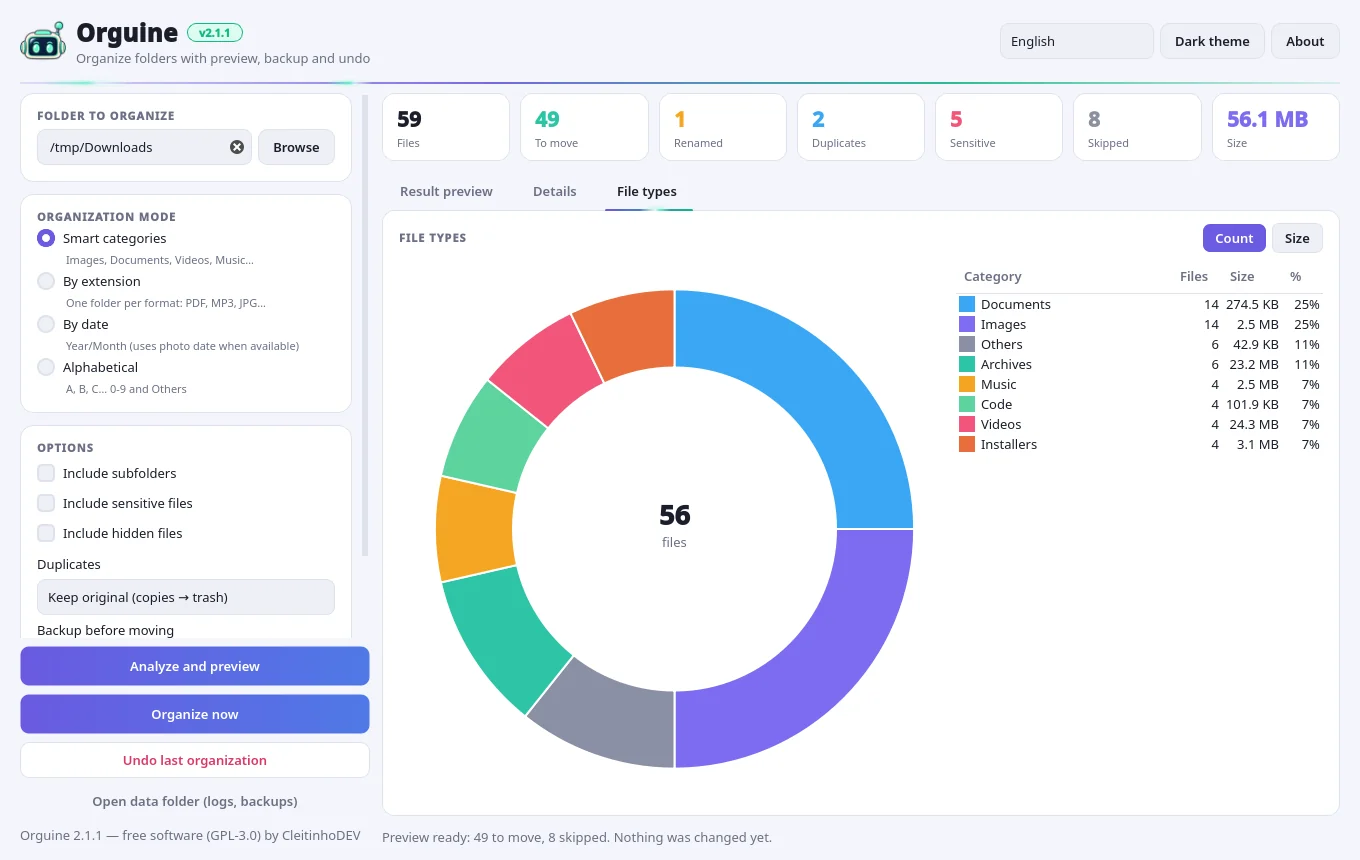This screenshot has width=1360, height=860.
Task: Click the 59 Files stat card
Action: [446, 127]
